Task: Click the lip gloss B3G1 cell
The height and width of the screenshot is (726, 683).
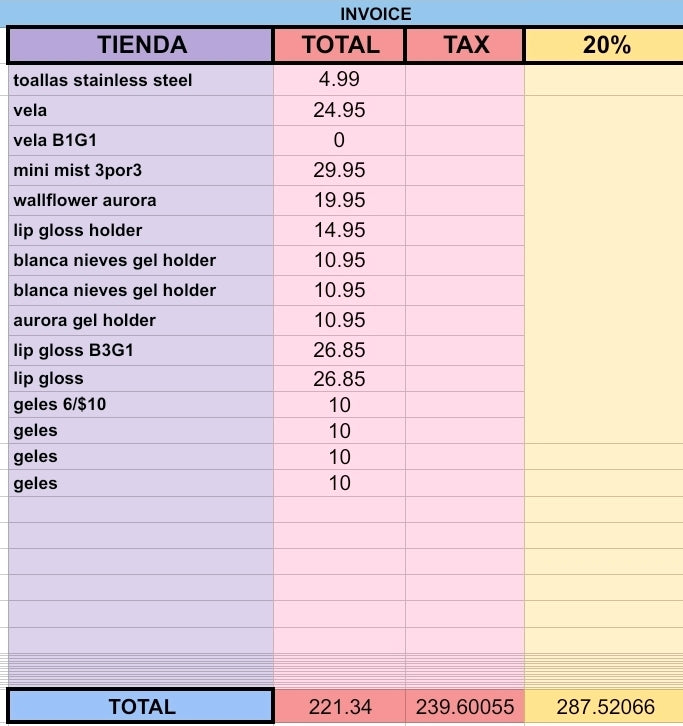Action: [x=141, y=350]
